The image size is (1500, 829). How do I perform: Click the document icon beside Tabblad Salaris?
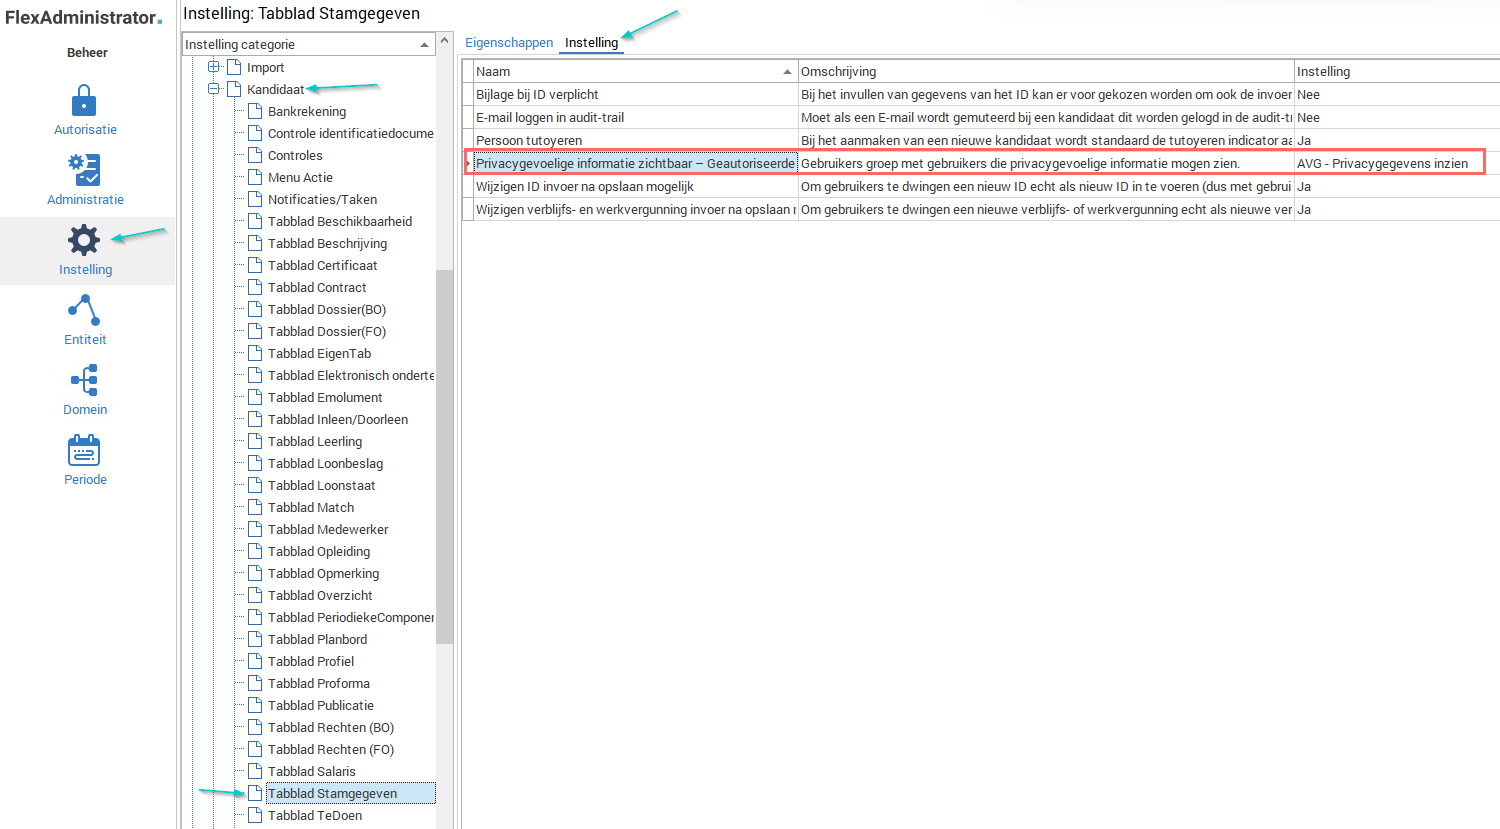[255, 771]
